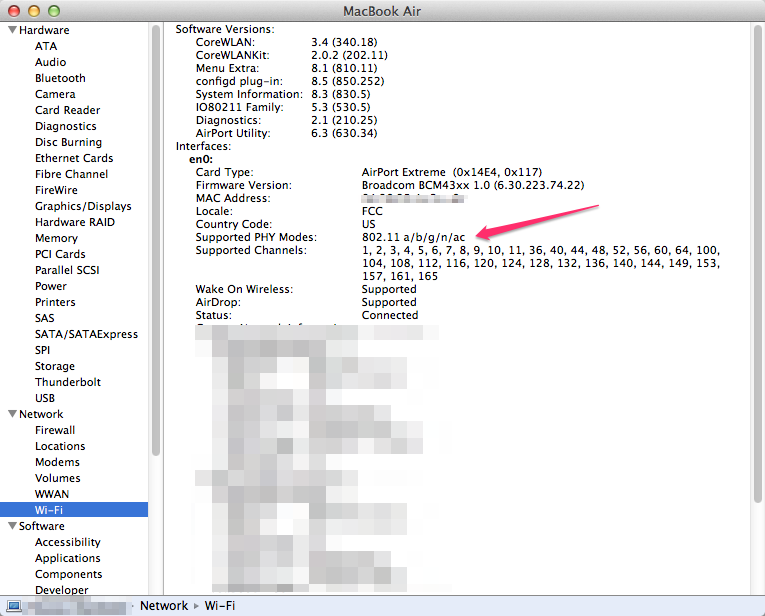Viewport: 765px width, 616px height.
Task: Click the Hardware category label
Action: pos(44,30)
